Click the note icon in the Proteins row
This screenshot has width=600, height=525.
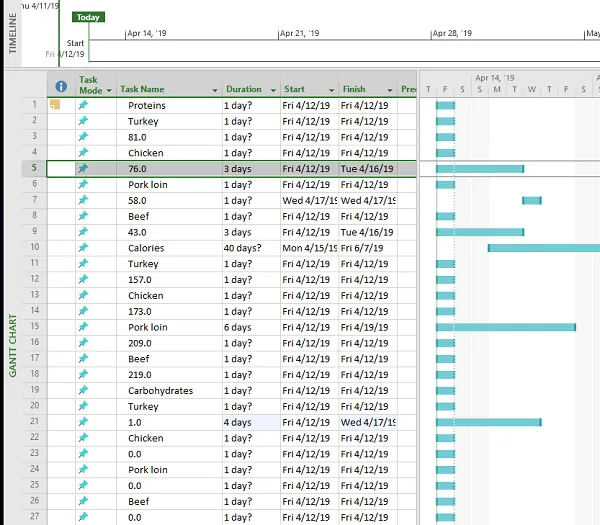click(x=56, y=105)
